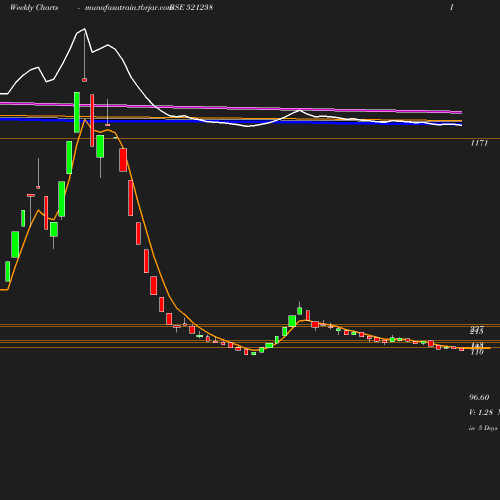
Task: Click the "in 5 Days" text
Action: [x=483, y=428]
